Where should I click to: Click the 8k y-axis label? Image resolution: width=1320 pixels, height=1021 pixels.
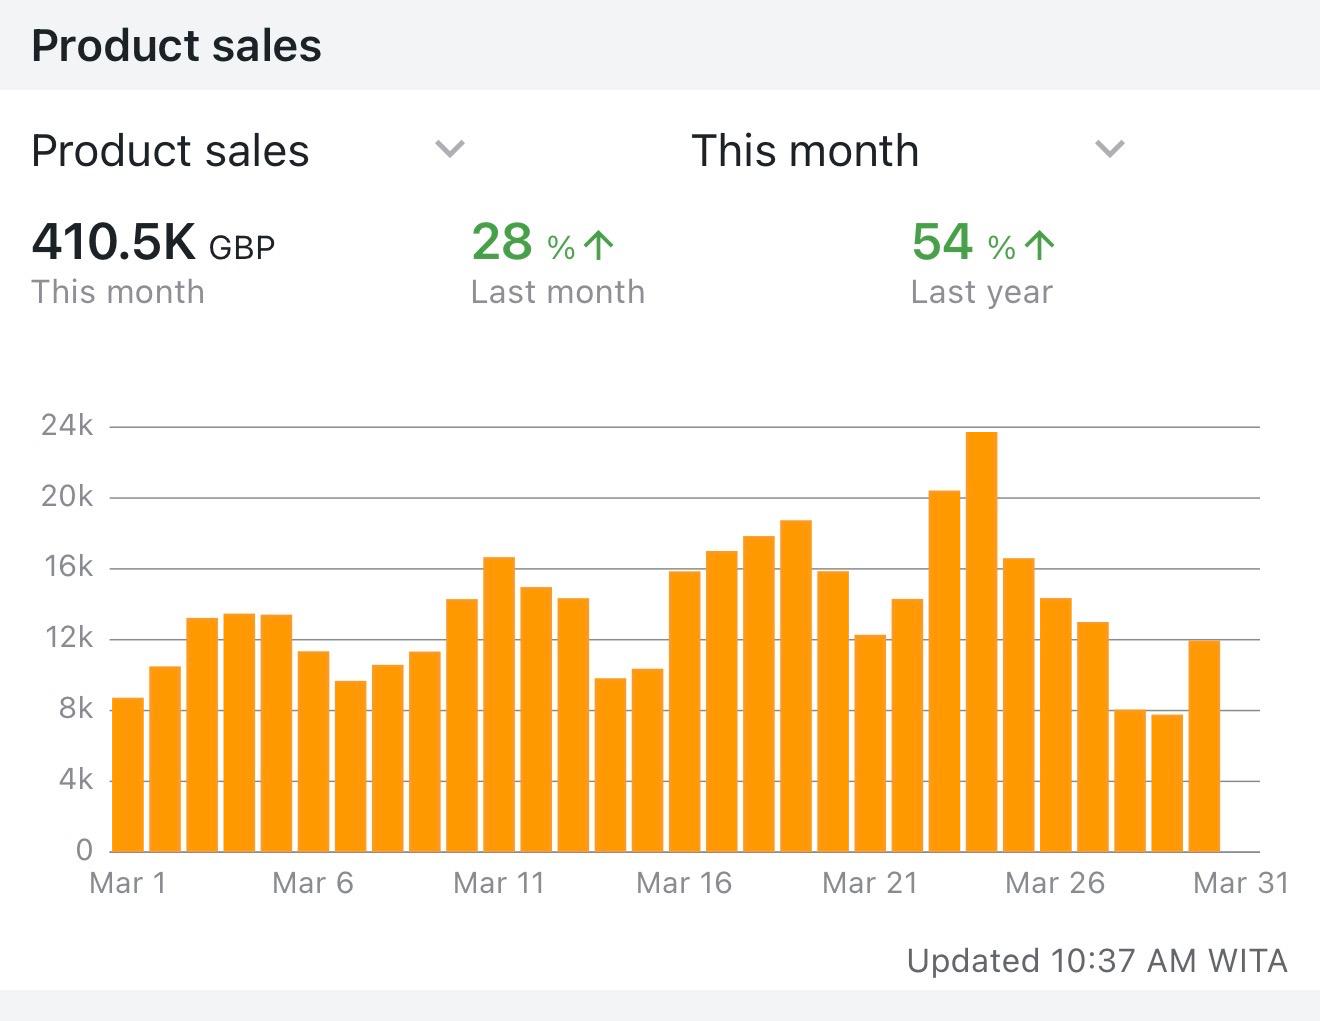click(76, 709)
